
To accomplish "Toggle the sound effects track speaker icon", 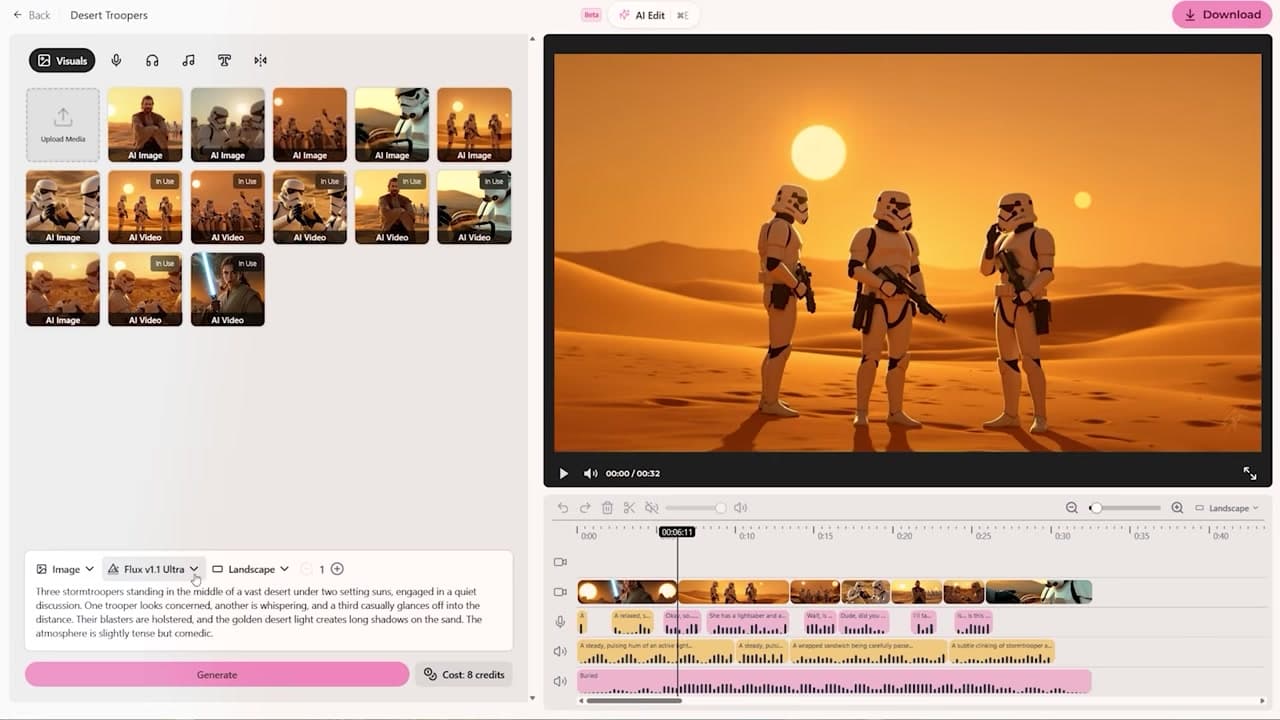I will (x=560, y=652).
